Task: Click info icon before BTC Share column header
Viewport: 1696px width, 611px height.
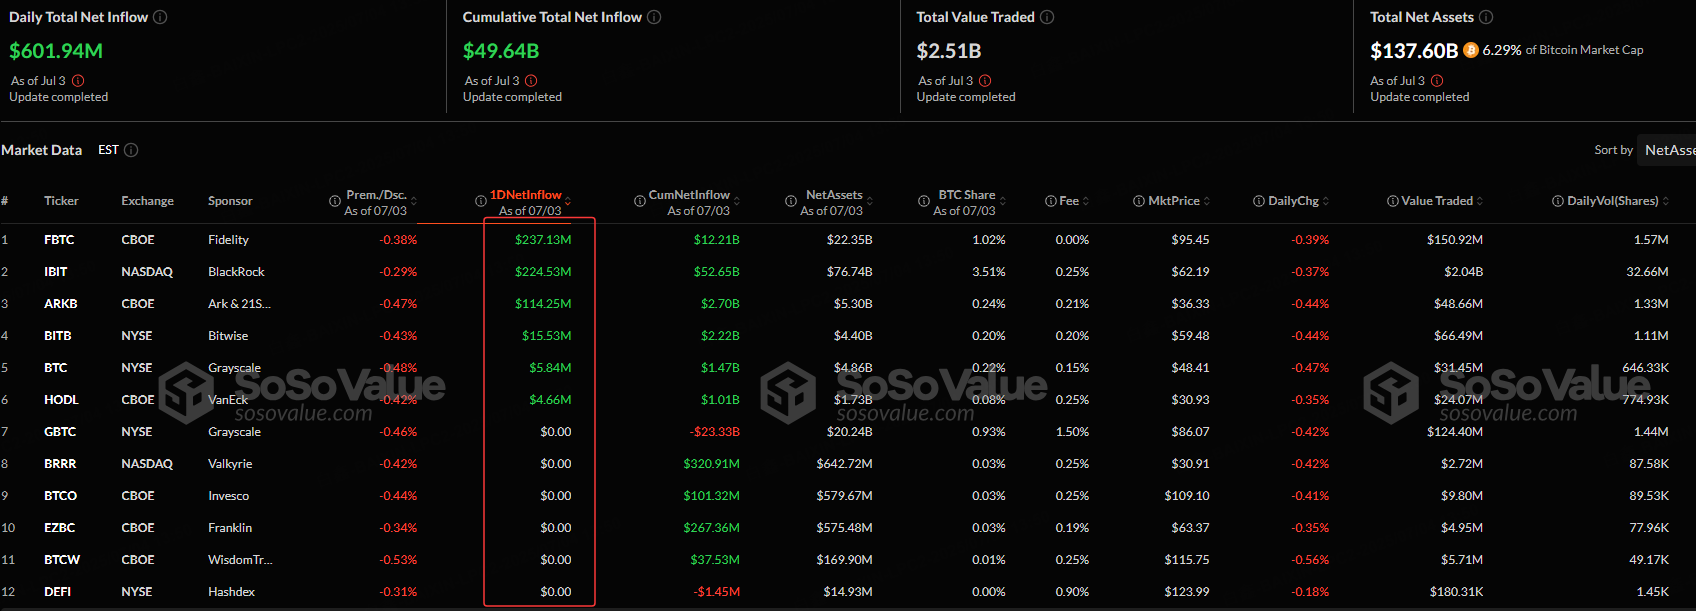Action: (924, 201)
